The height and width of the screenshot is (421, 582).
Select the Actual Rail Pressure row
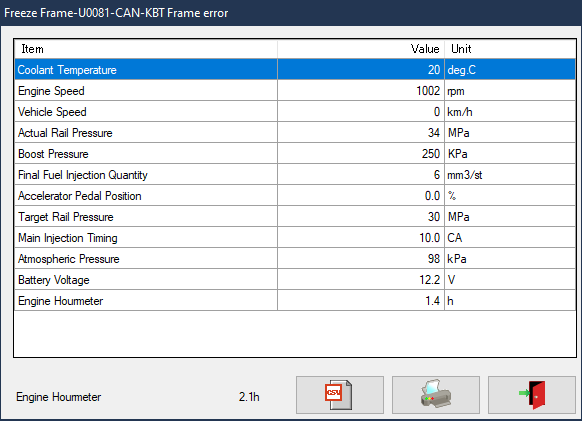[x=295, y=133]
